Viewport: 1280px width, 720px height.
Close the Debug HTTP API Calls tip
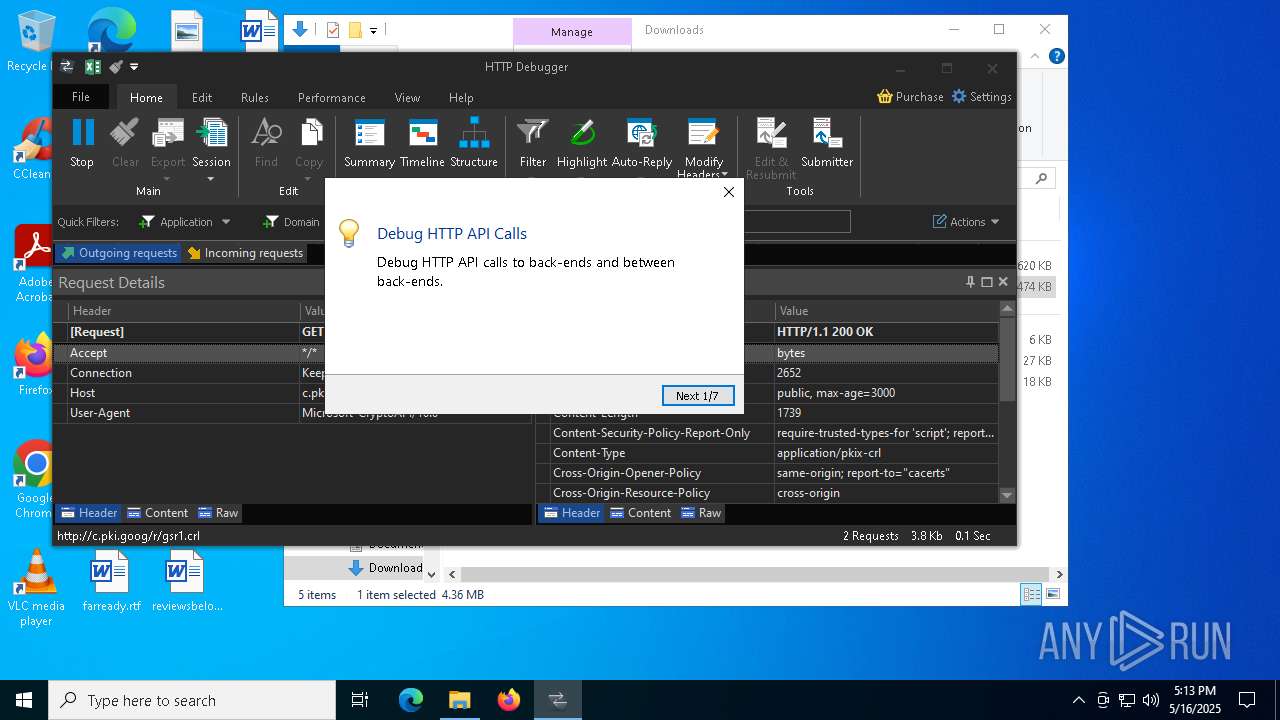point(729,192)
